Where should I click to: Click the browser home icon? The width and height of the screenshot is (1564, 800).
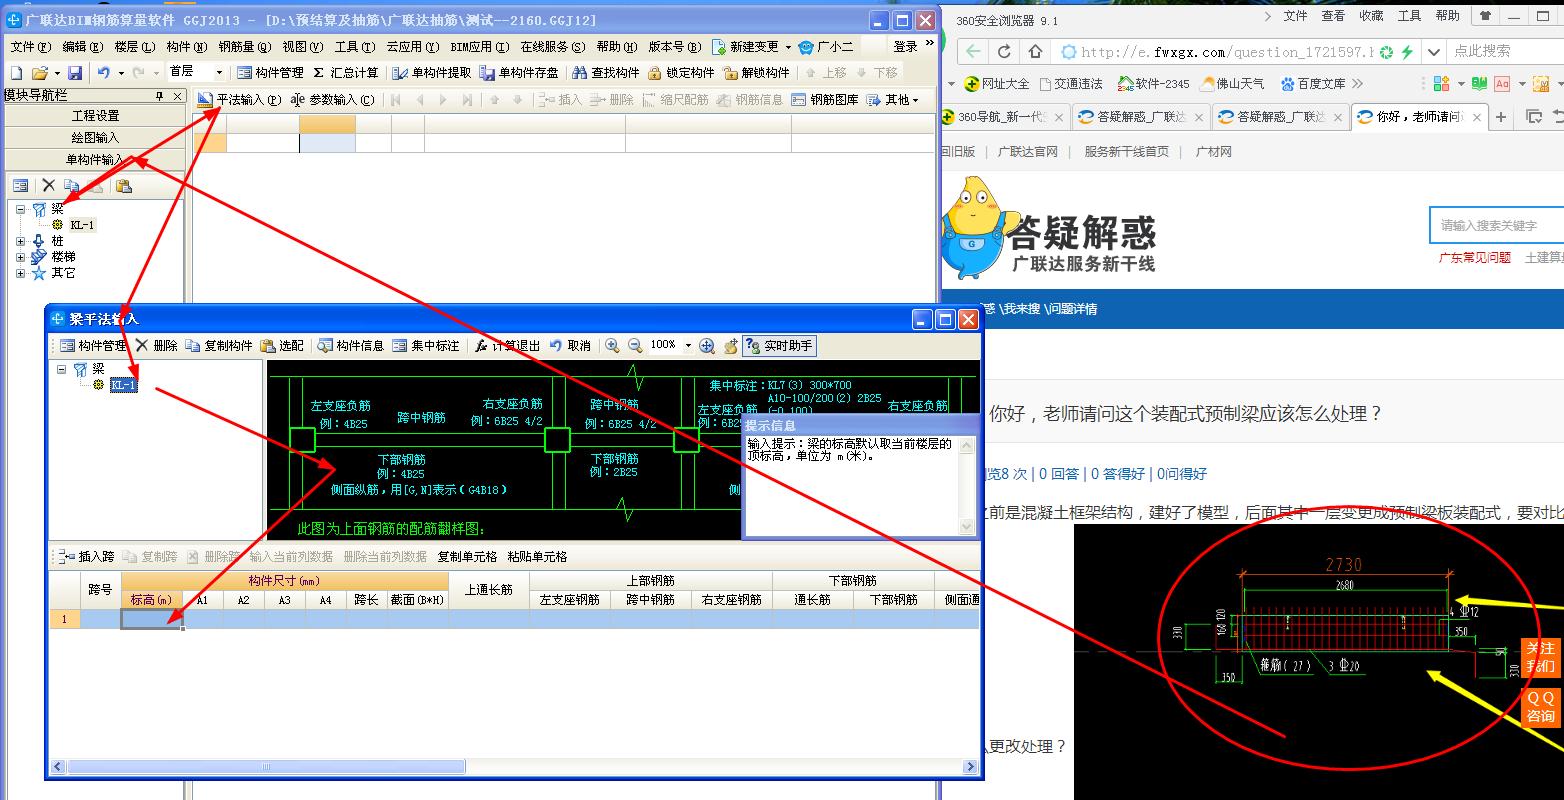point(1036,52)
